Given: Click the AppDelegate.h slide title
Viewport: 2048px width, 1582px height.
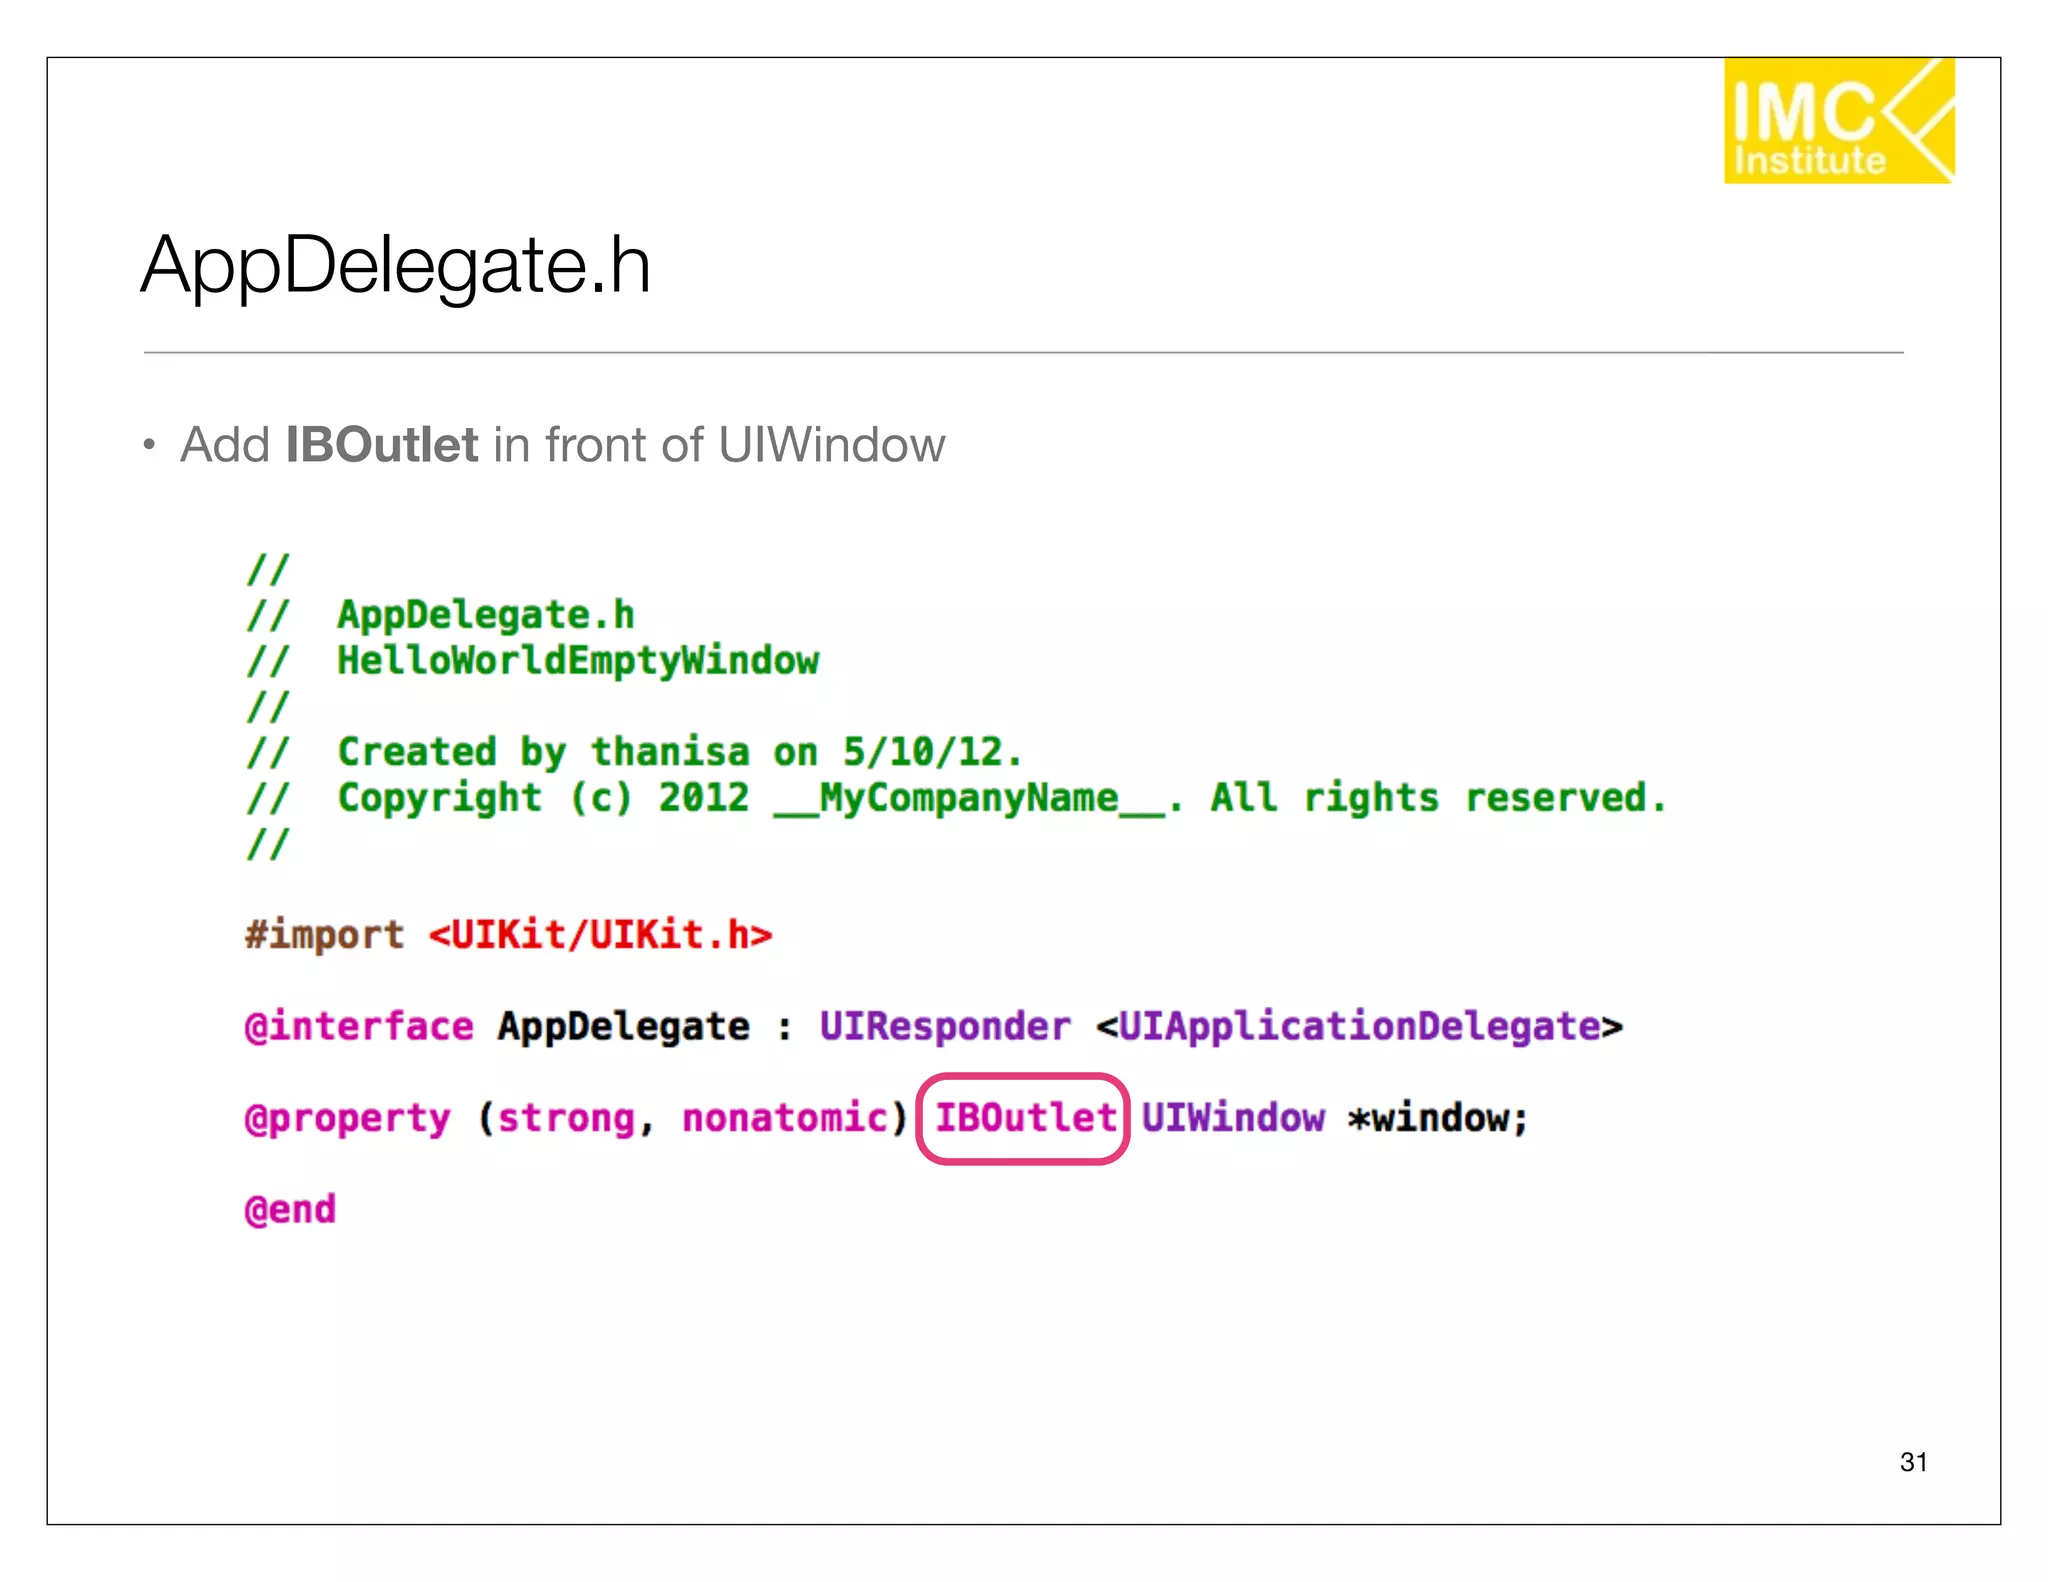Looking at the screenshot, I should (x=396, y=266).
